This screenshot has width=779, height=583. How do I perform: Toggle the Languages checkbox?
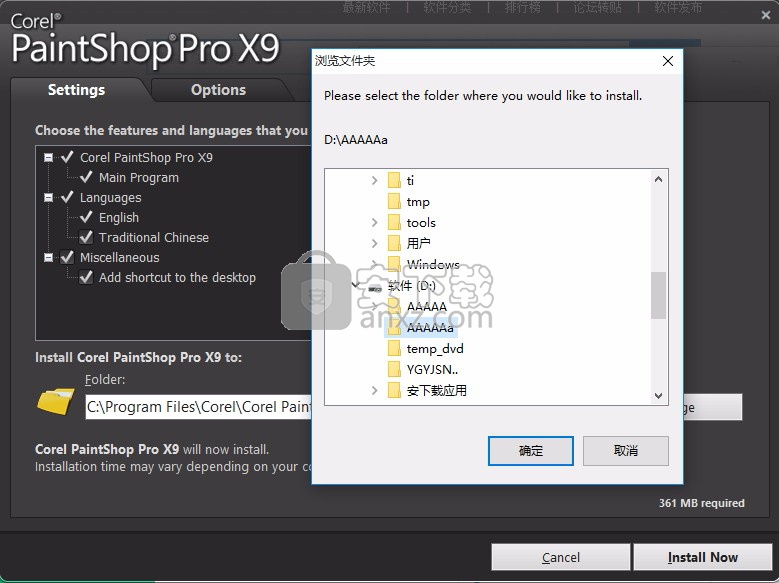(67, 197)
